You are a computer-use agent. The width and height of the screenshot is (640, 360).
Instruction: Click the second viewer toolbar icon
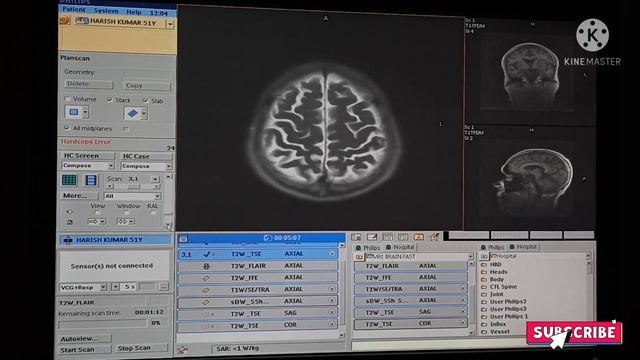372,237
